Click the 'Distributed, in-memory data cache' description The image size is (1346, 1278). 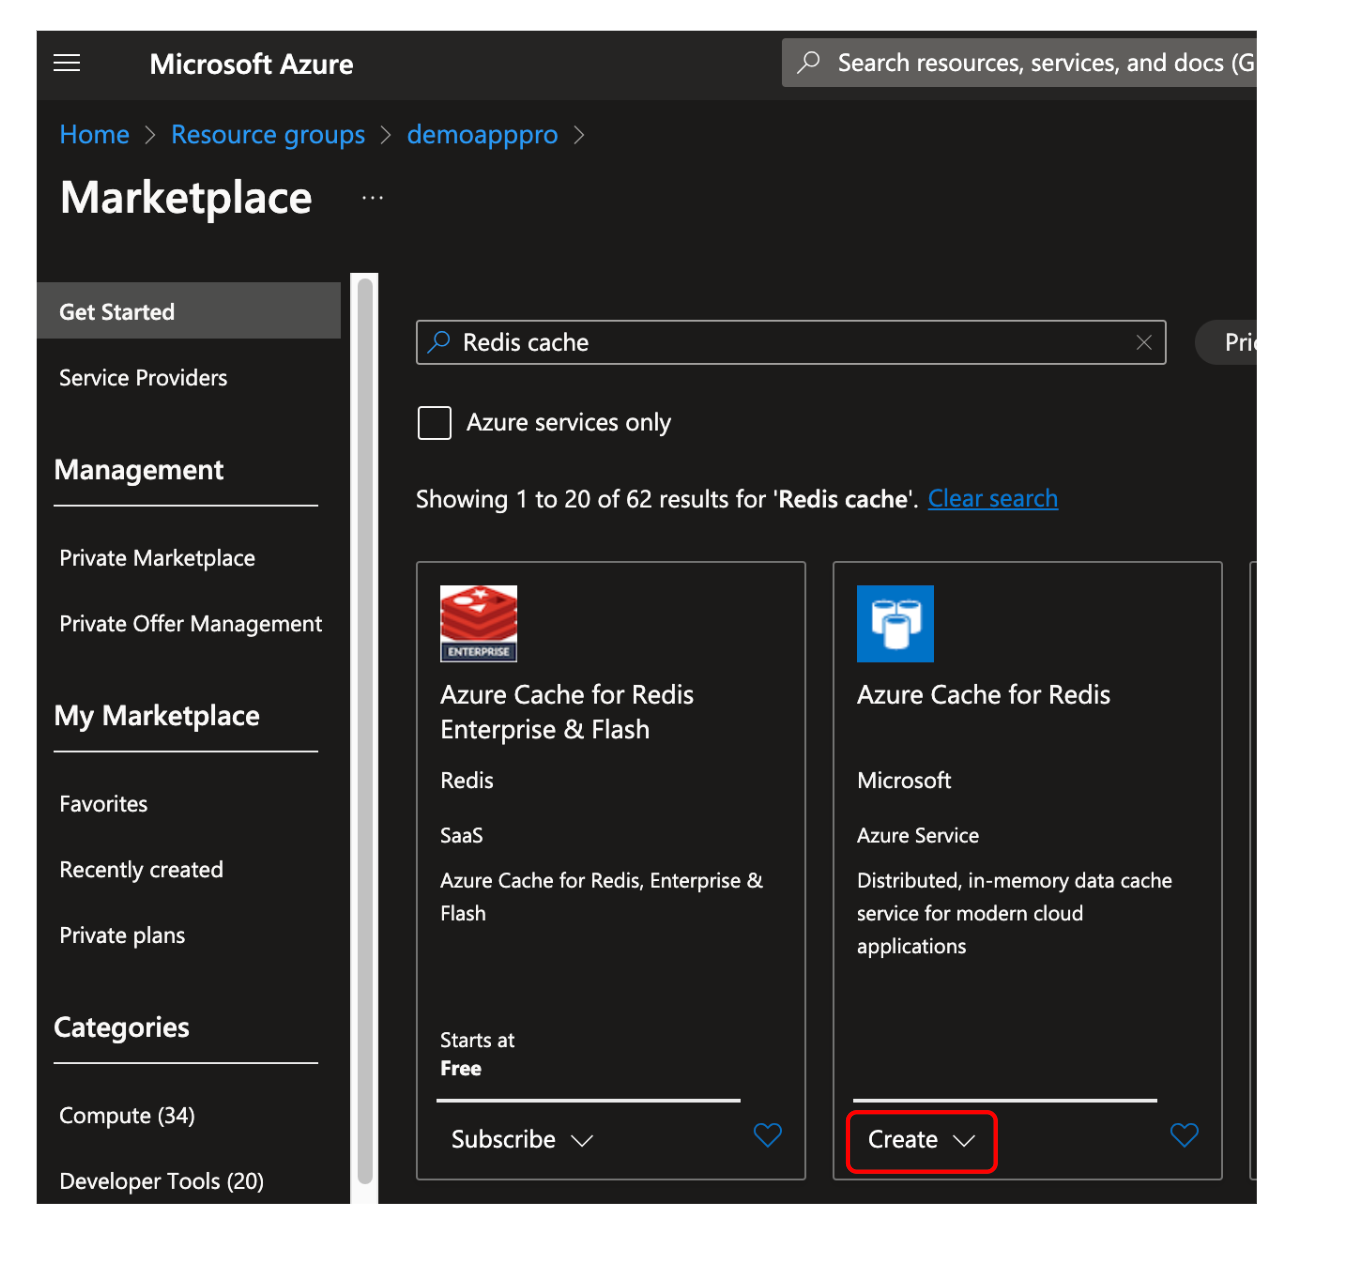point(1014,913)
